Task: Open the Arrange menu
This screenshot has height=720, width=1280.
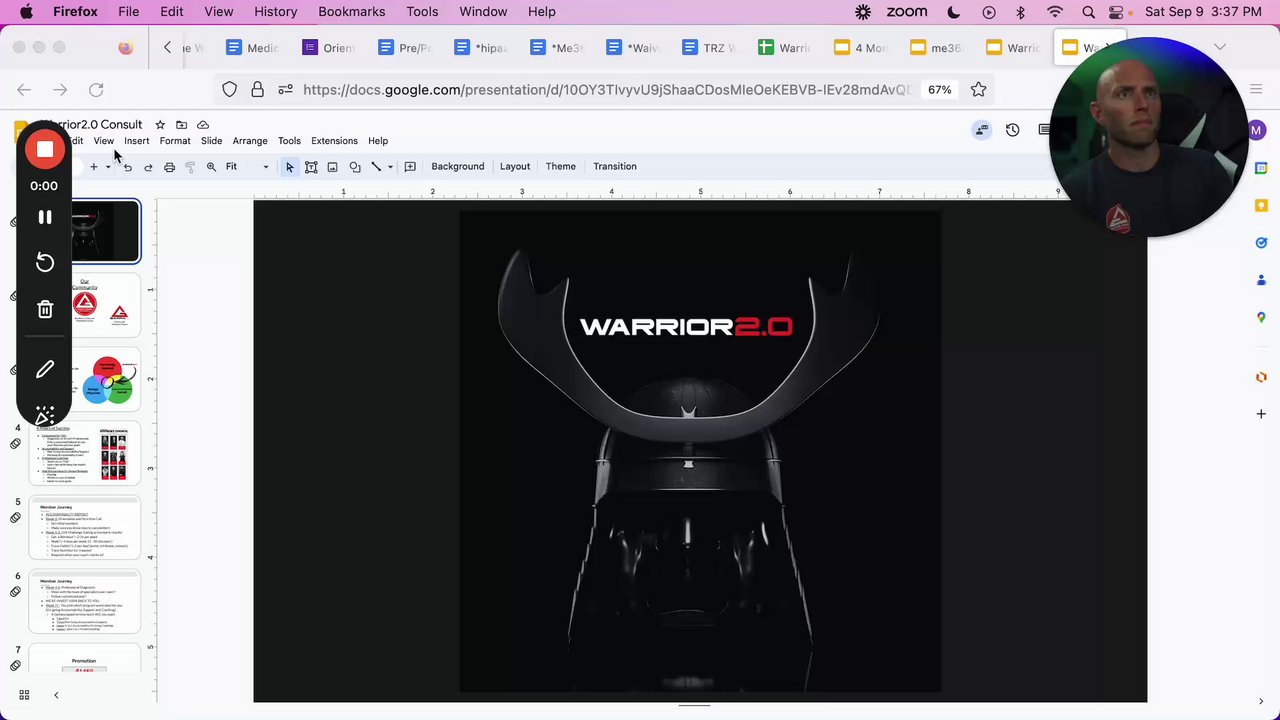Action: (250, 141)
